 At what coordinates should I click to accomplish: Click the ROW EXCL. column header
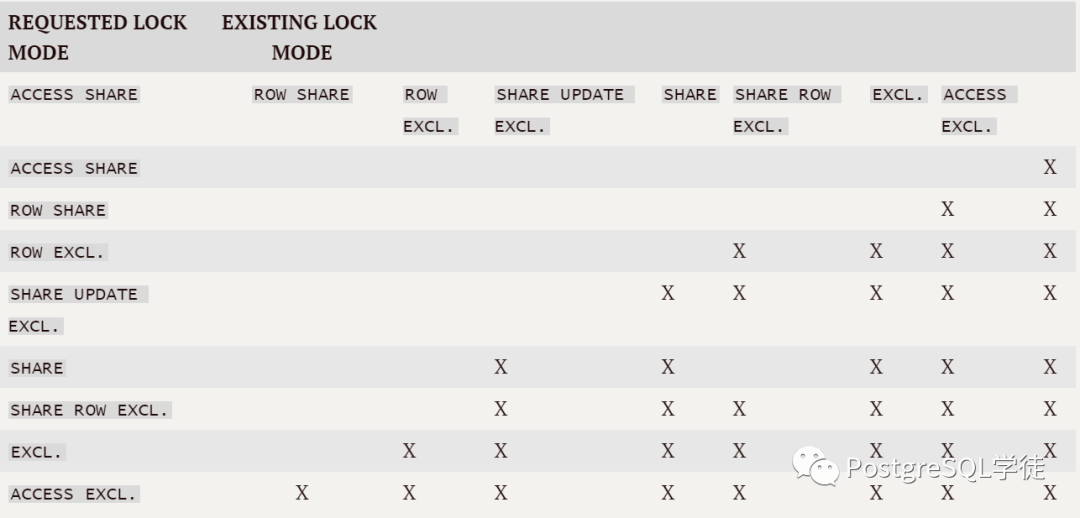click(x=428, y=110)
